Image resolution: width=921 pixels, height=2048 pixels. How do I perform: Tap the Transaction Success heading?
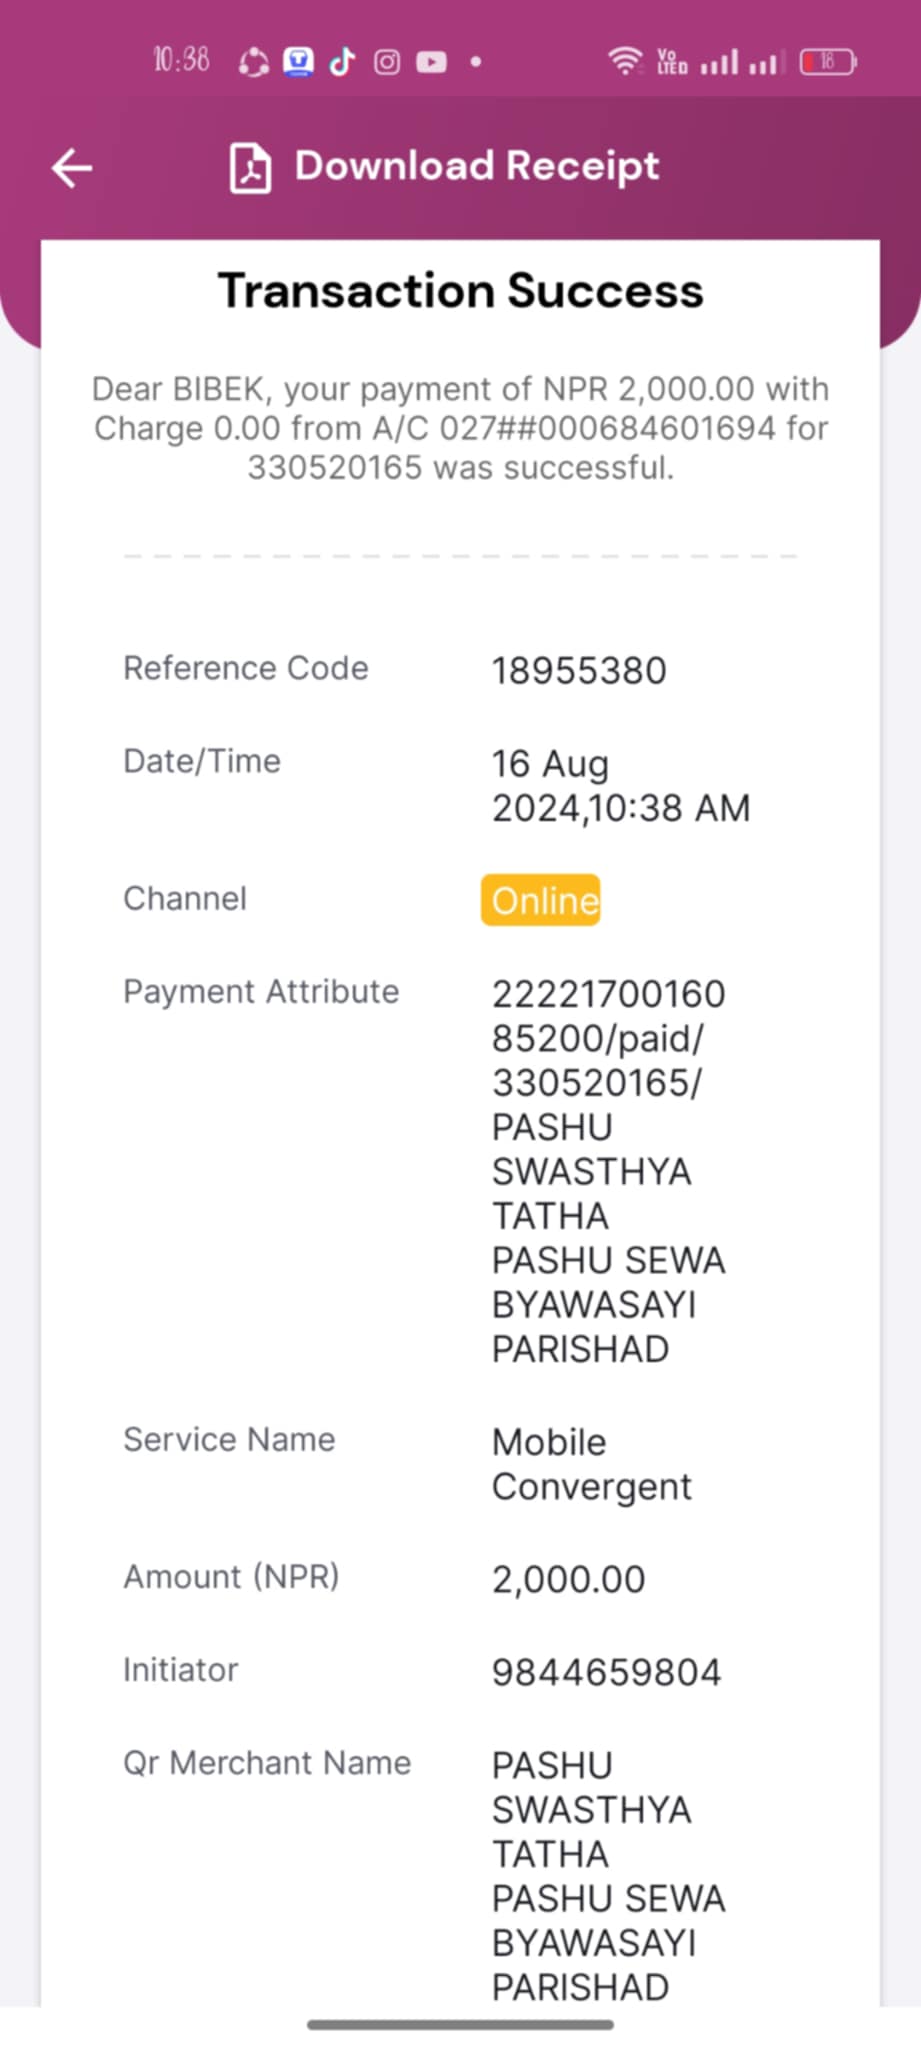tap(461, 291)
